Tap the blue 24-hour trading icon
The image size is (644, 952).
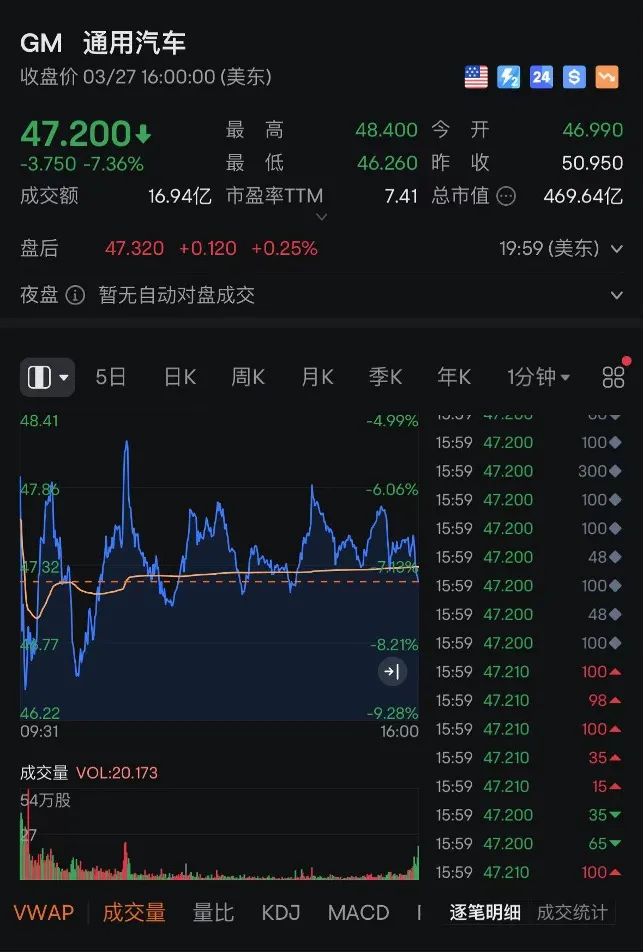(541, 77)
